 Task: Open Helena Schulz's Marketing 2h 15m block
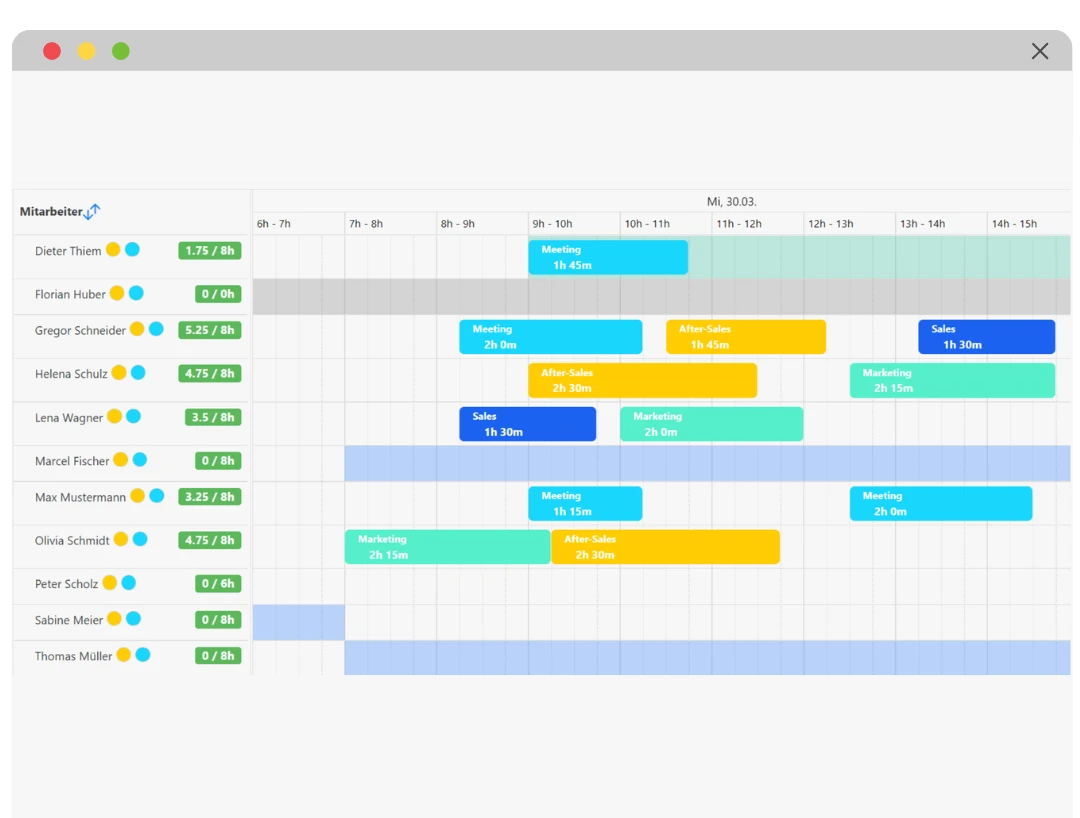[953, 380]
